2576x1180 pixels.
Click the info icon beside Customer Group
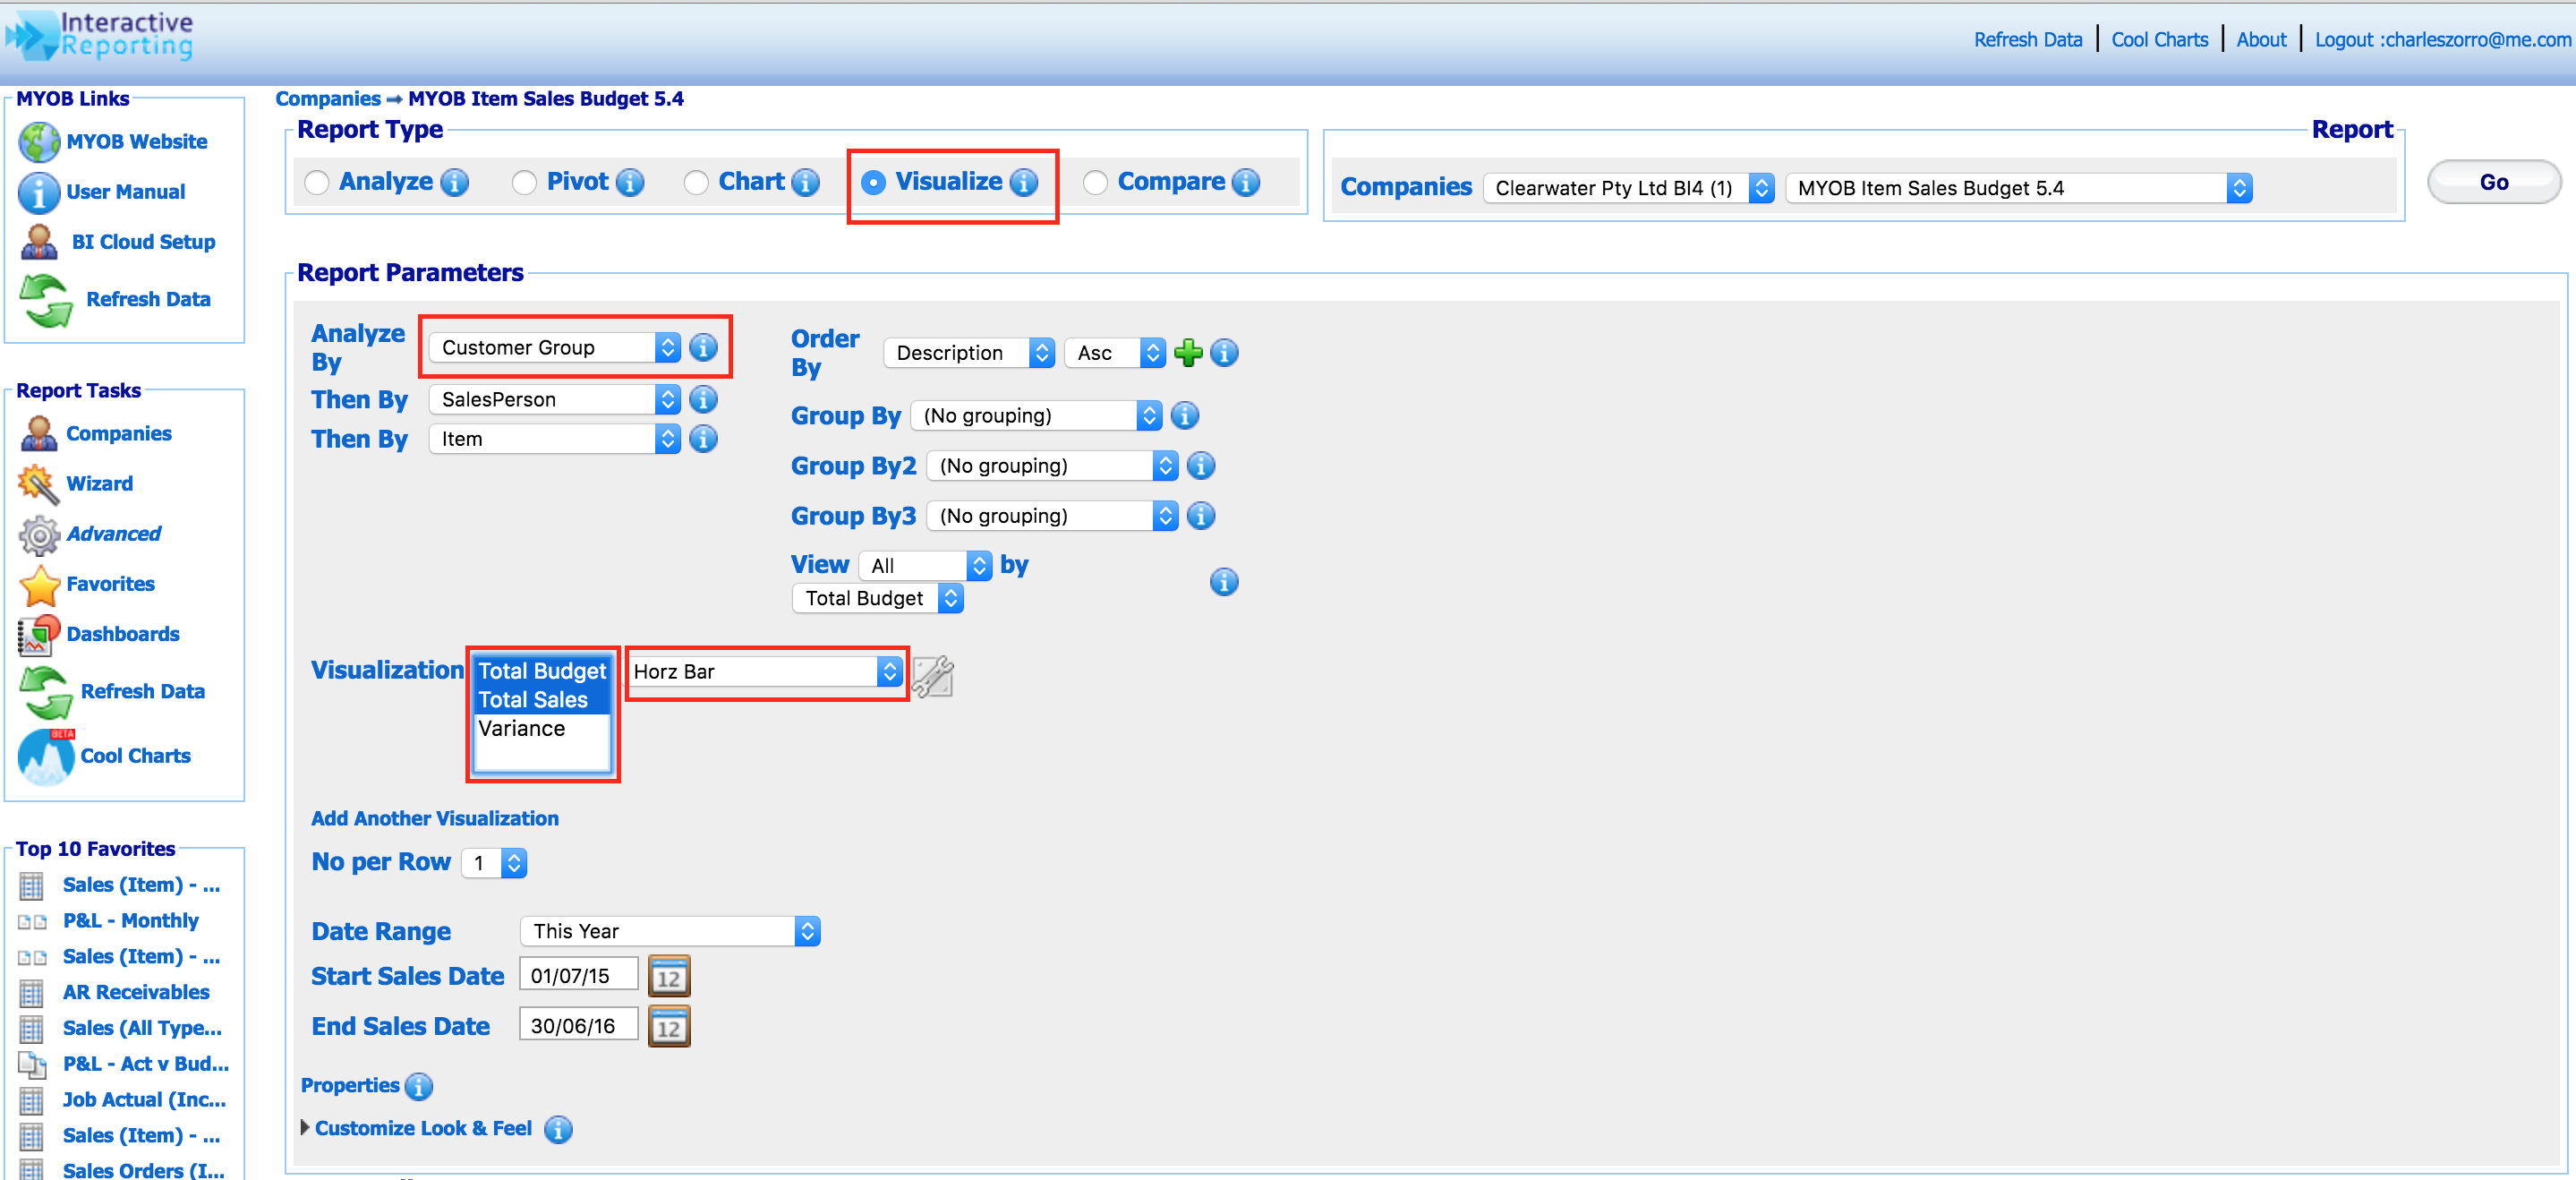[x=704, y=347]
